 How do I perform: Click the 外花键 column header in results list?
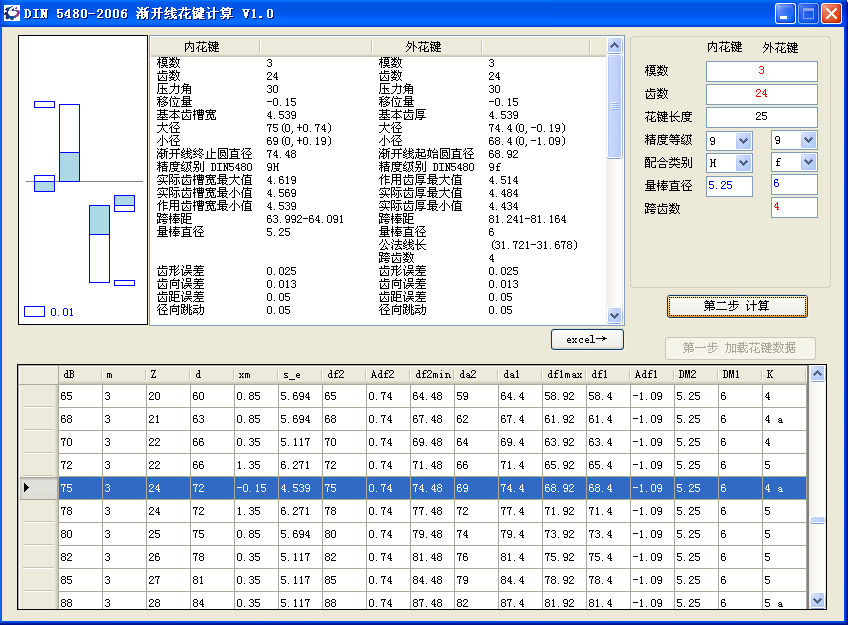[426, 46]
